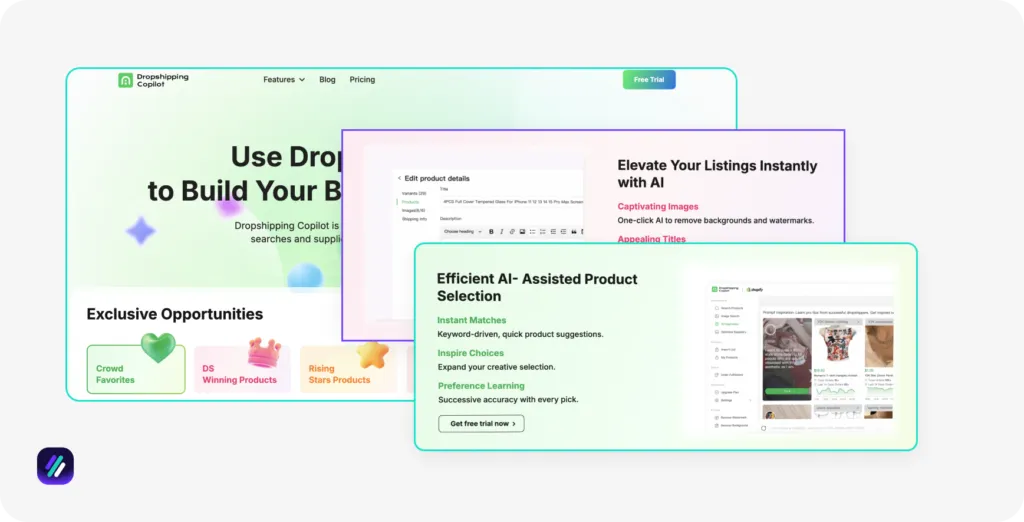Click the Shopify logo in the app header

click(x=755, y=289)
